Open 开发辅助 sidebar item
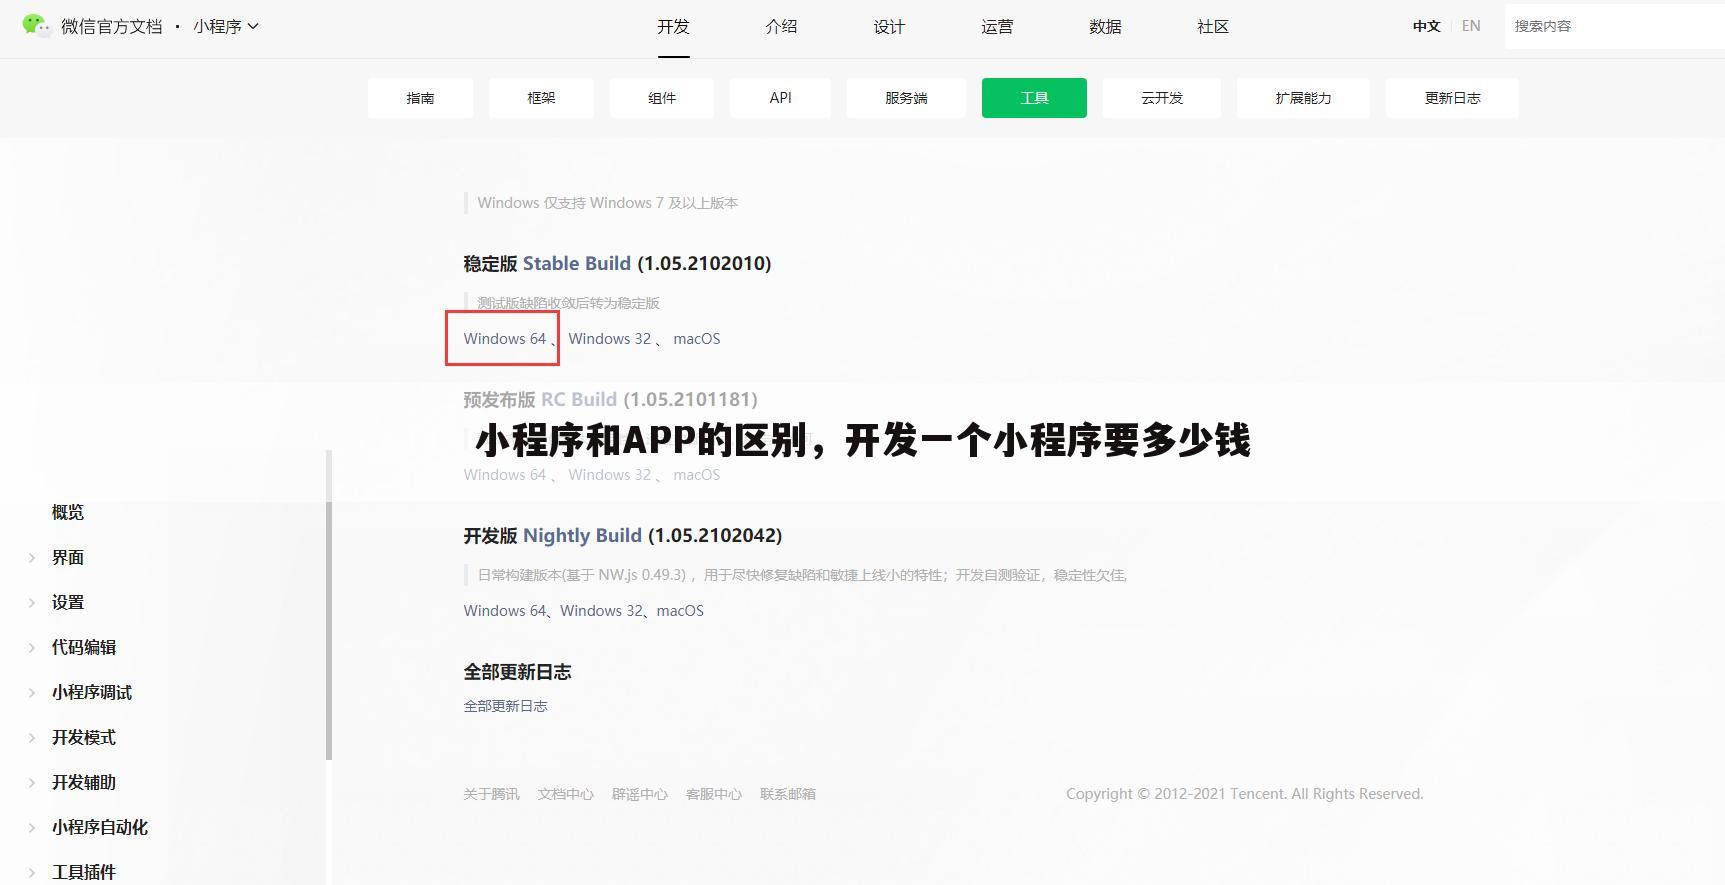 click(x=84, y=783)
